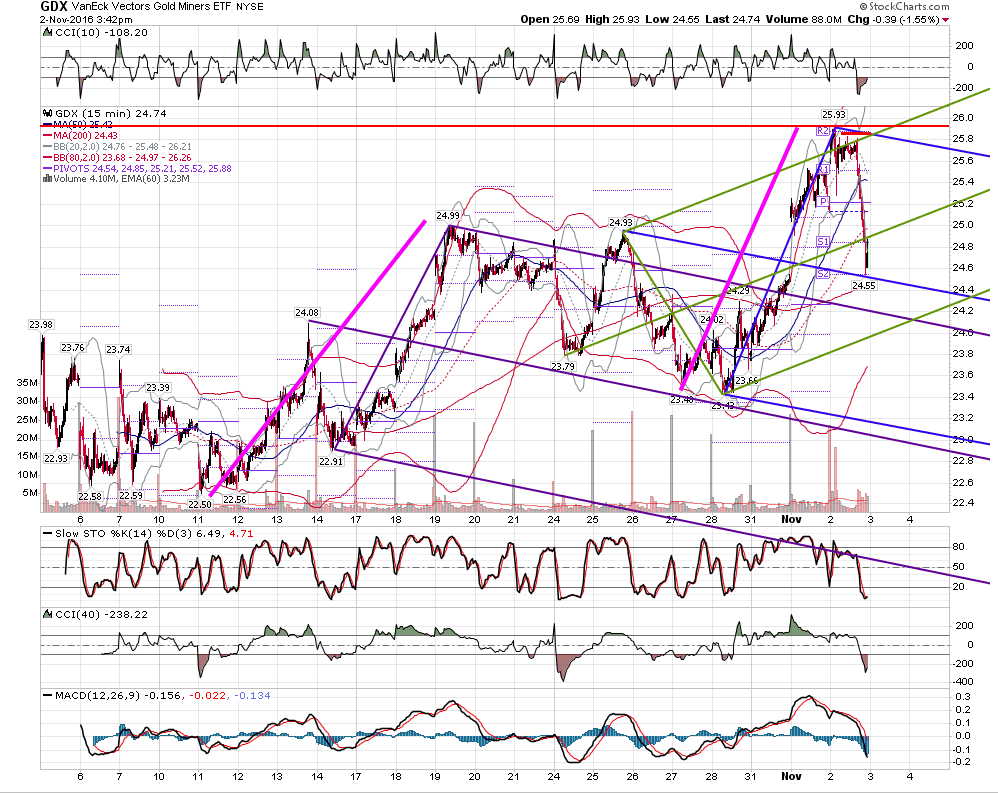Click the red down arrow next to Chg
Screen dimensions: 998x793
945,20
